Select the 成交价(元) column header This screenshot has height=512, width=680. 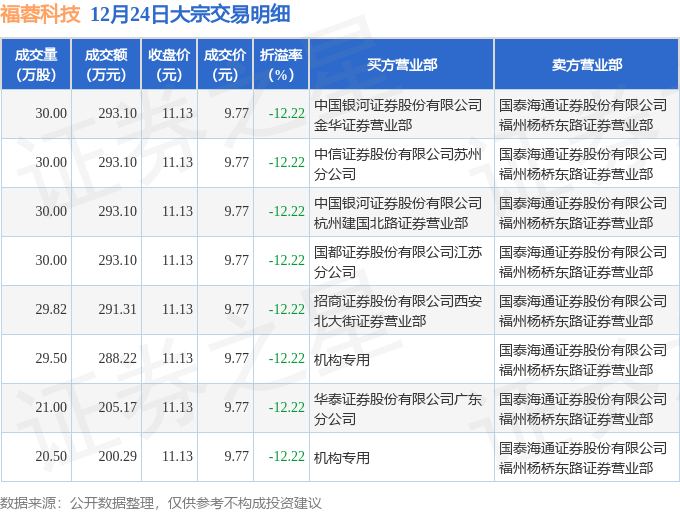click(x=225, y=65)
